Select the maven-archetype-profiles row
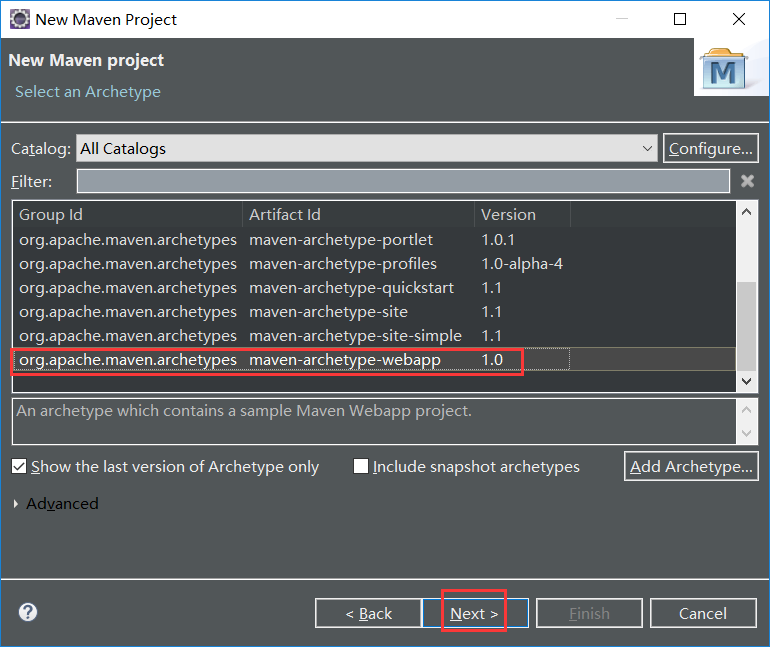 (374, 264)
